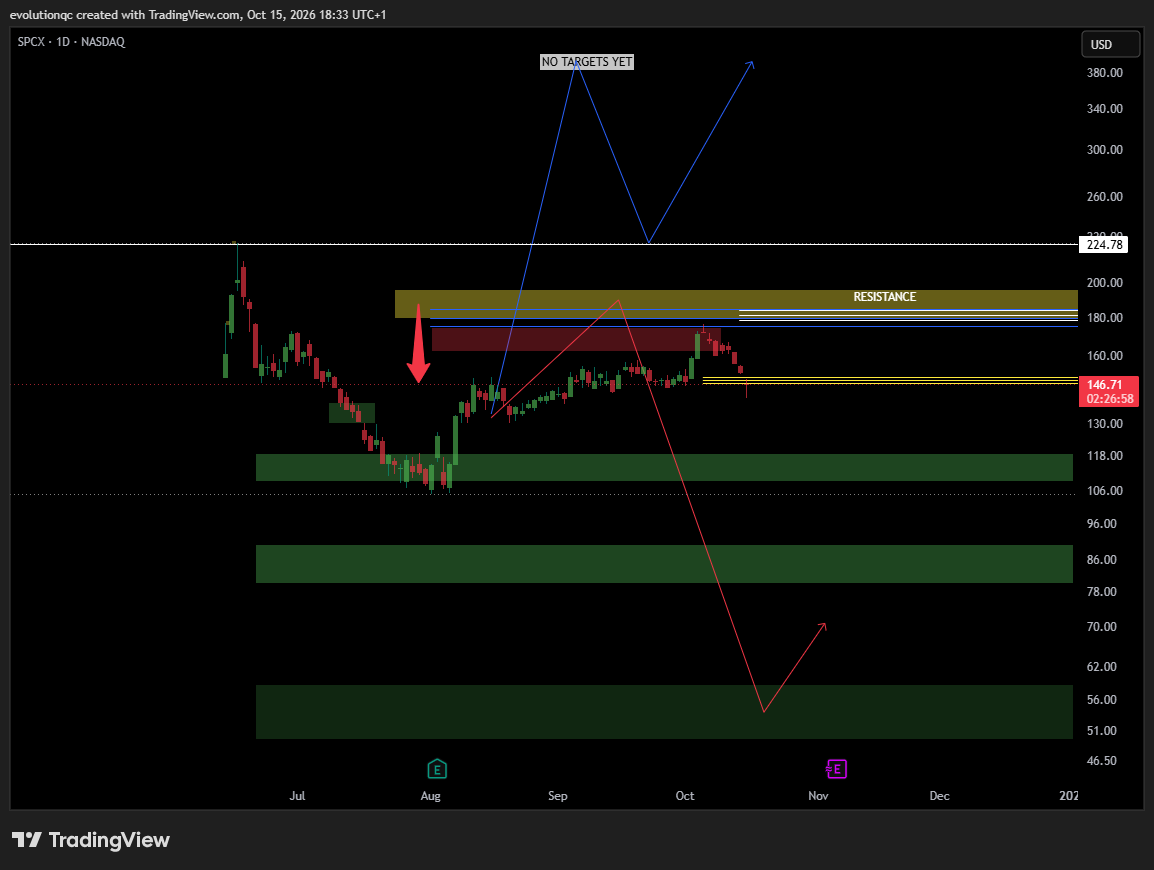Click the SPCX · 1D · NASDAQ symbol title
1154x870 pixels.
[71, 42]
